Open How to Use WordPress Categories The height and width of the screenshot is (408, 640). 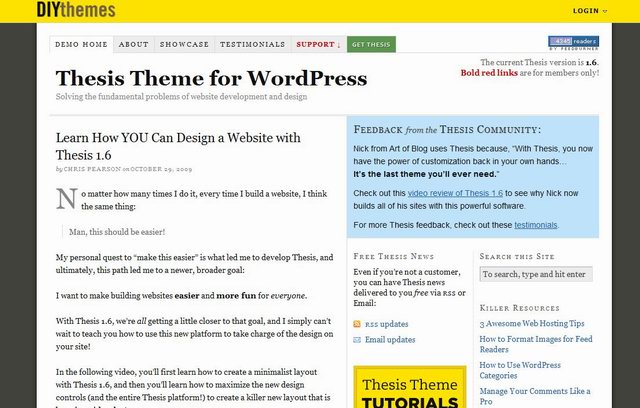pos(520,370)
